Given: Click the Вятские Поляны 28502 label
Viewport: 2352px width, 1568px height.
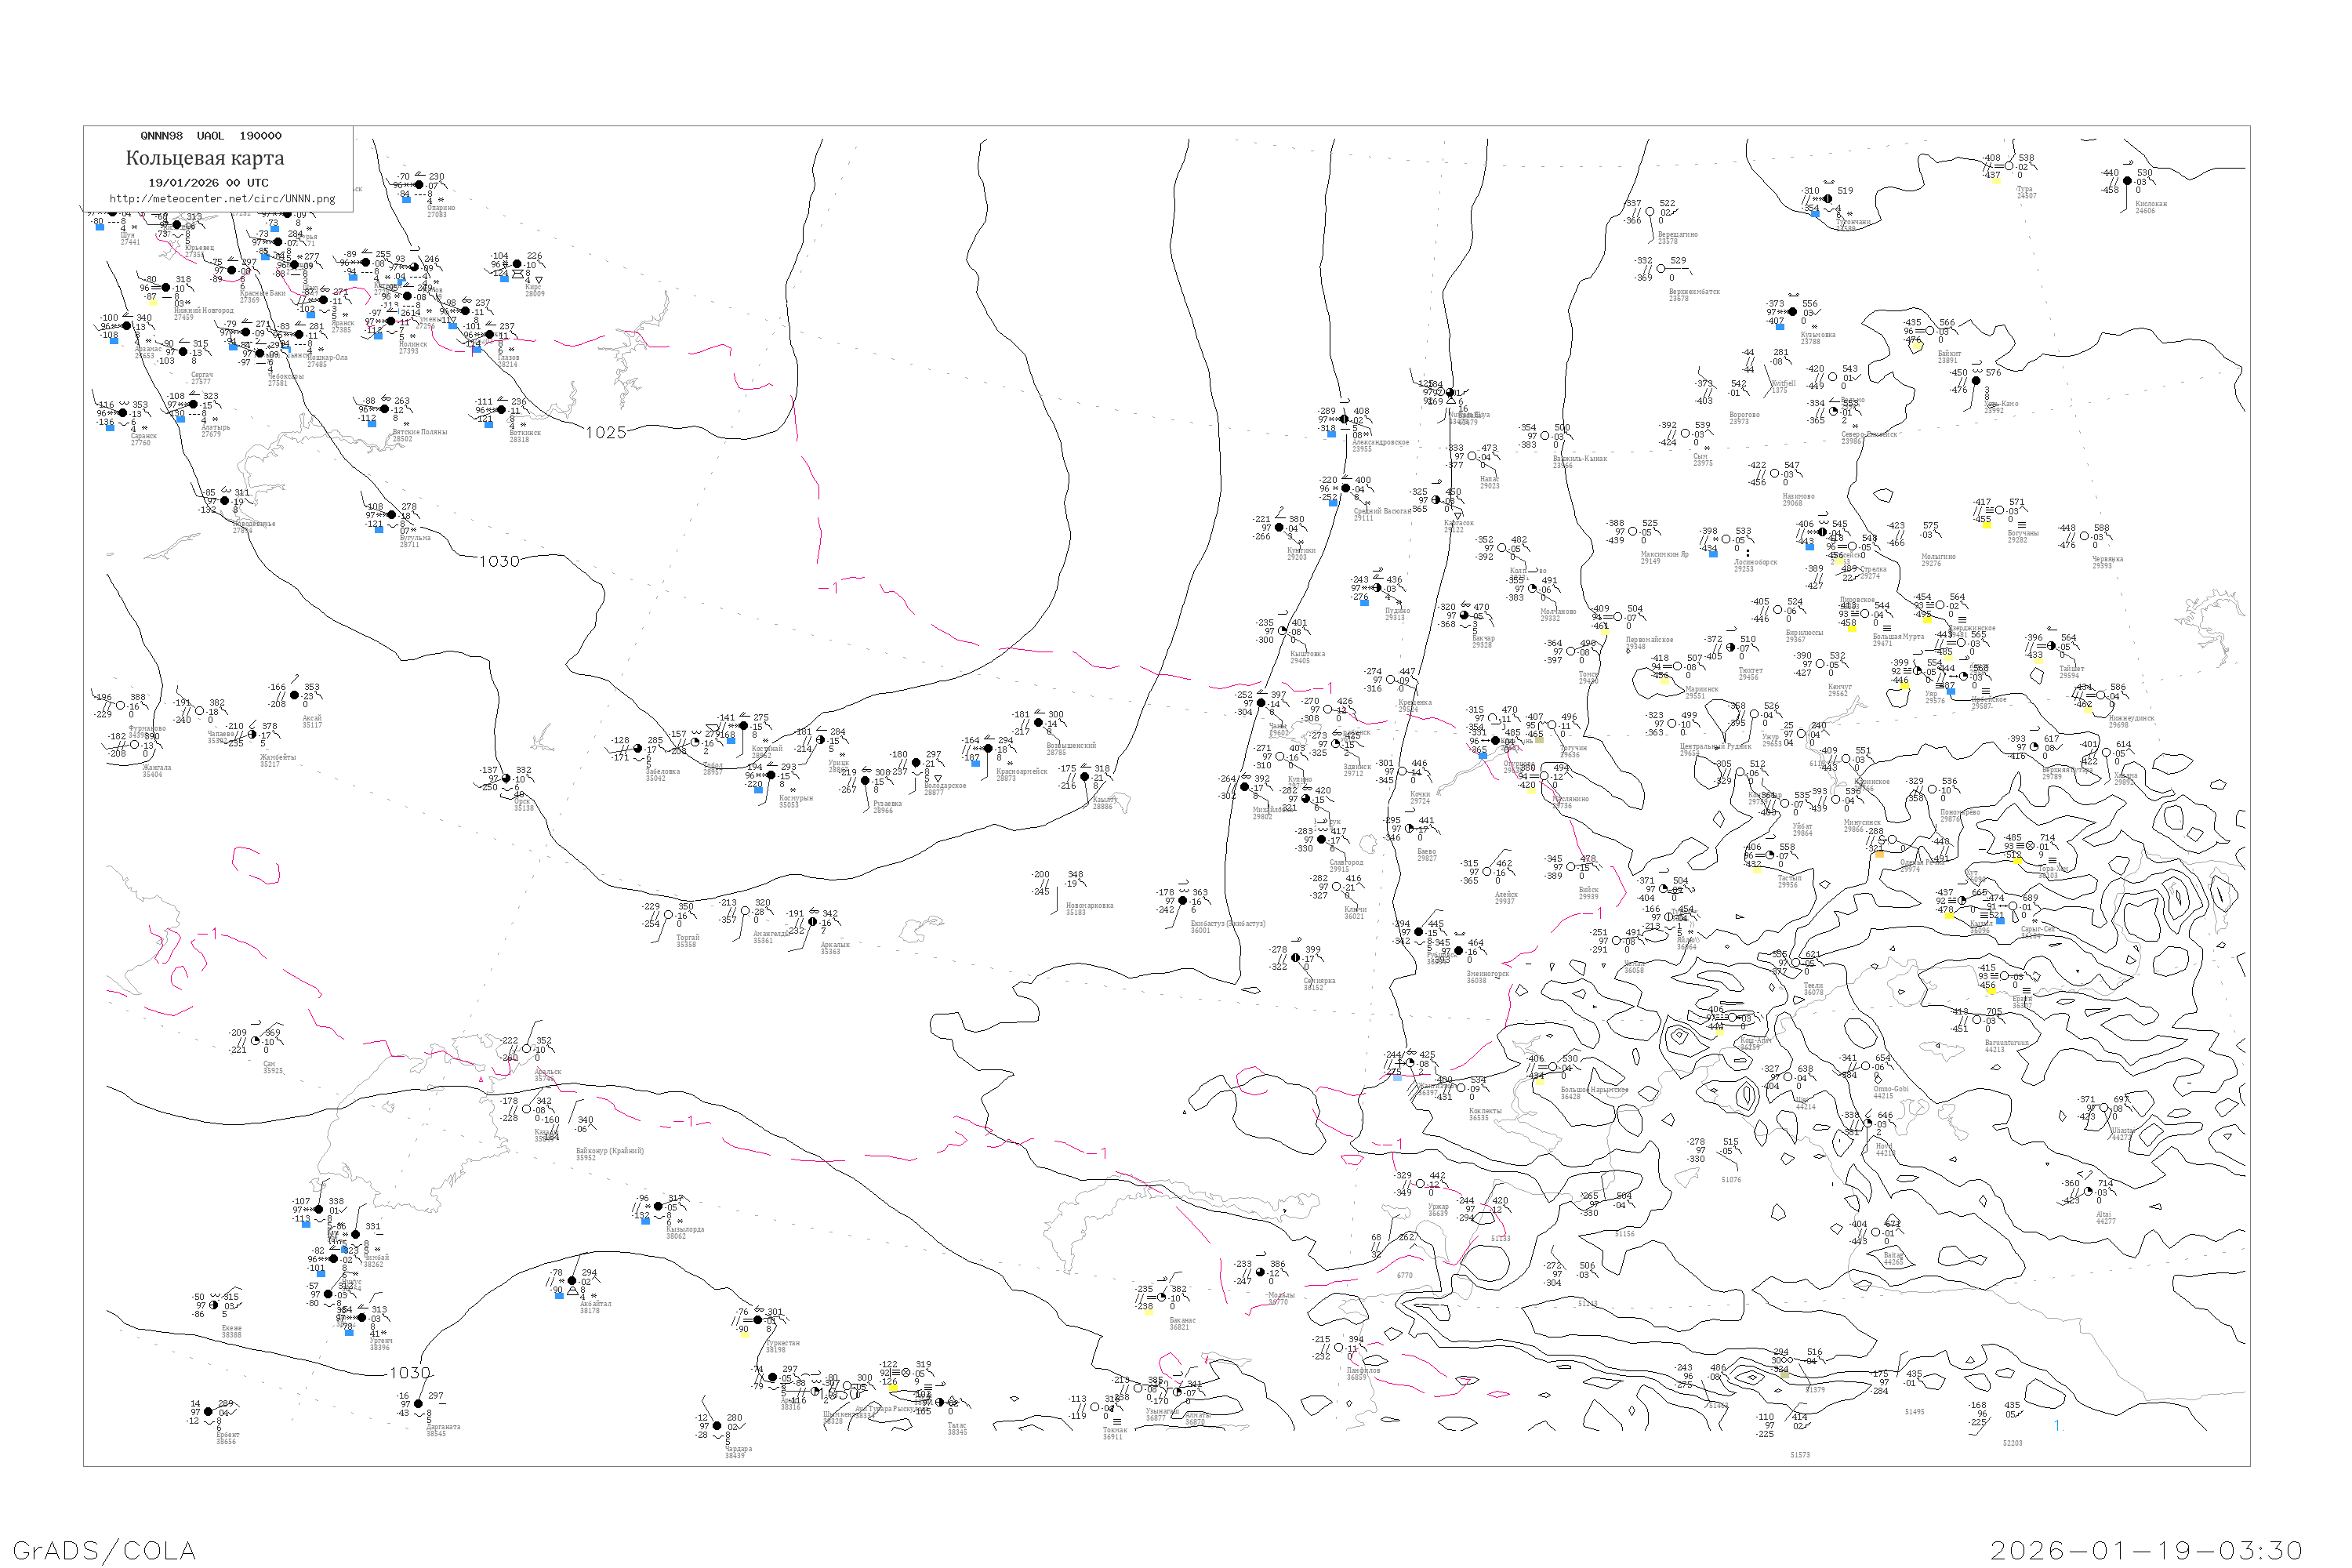Looking at the screenshot, I should click(419, 433).
